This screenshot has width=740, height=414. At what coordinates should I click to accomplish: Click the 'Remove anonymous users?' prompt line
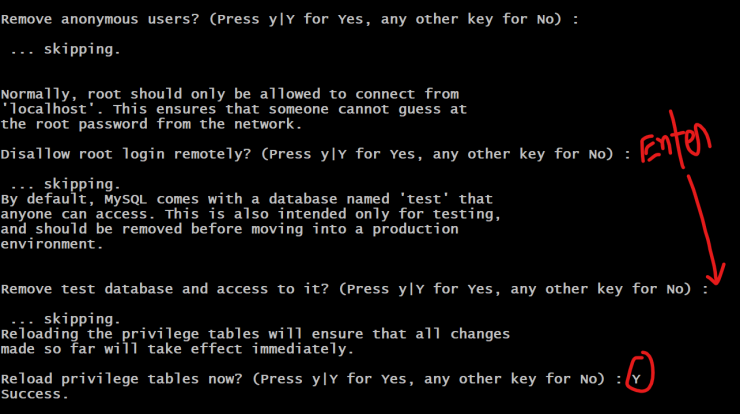[x=290, y=19]
